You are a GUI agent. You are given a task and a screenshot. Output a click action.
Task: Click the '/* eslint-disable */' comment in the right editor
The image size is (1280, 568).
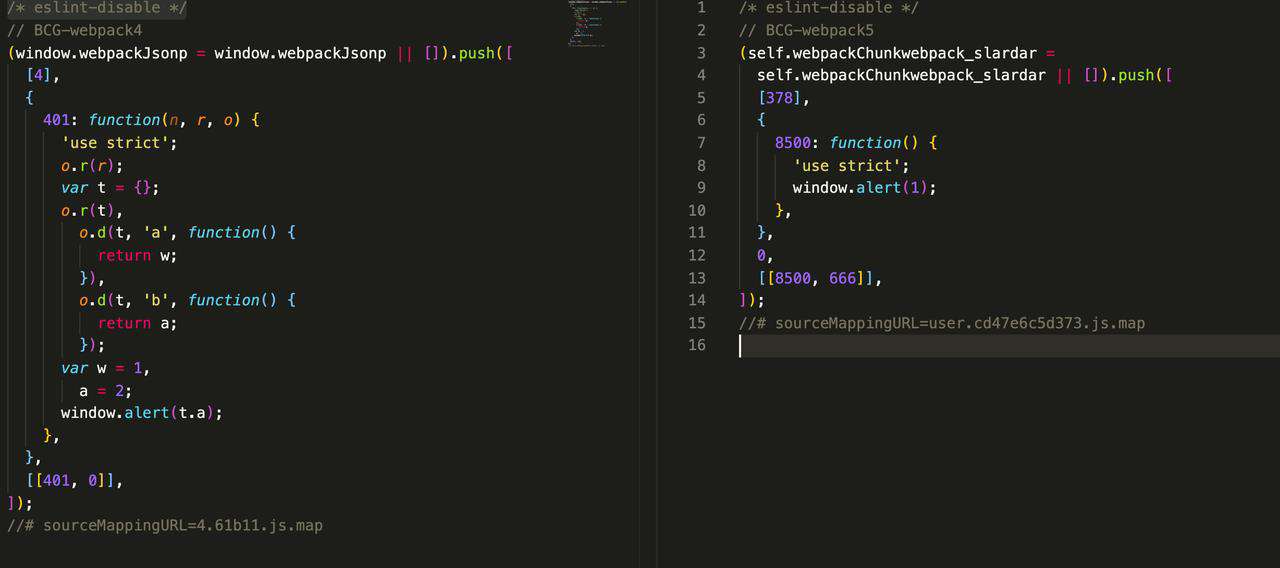coord(829,8)
